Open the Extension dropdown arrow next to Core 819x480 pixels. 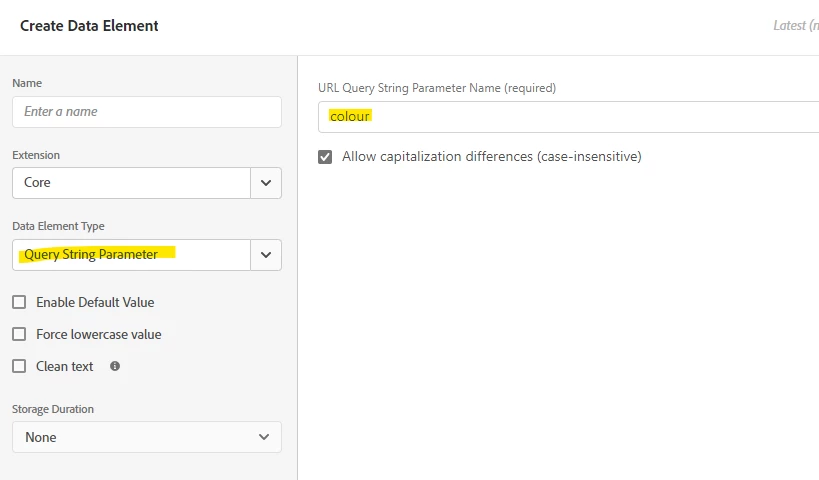266,183
